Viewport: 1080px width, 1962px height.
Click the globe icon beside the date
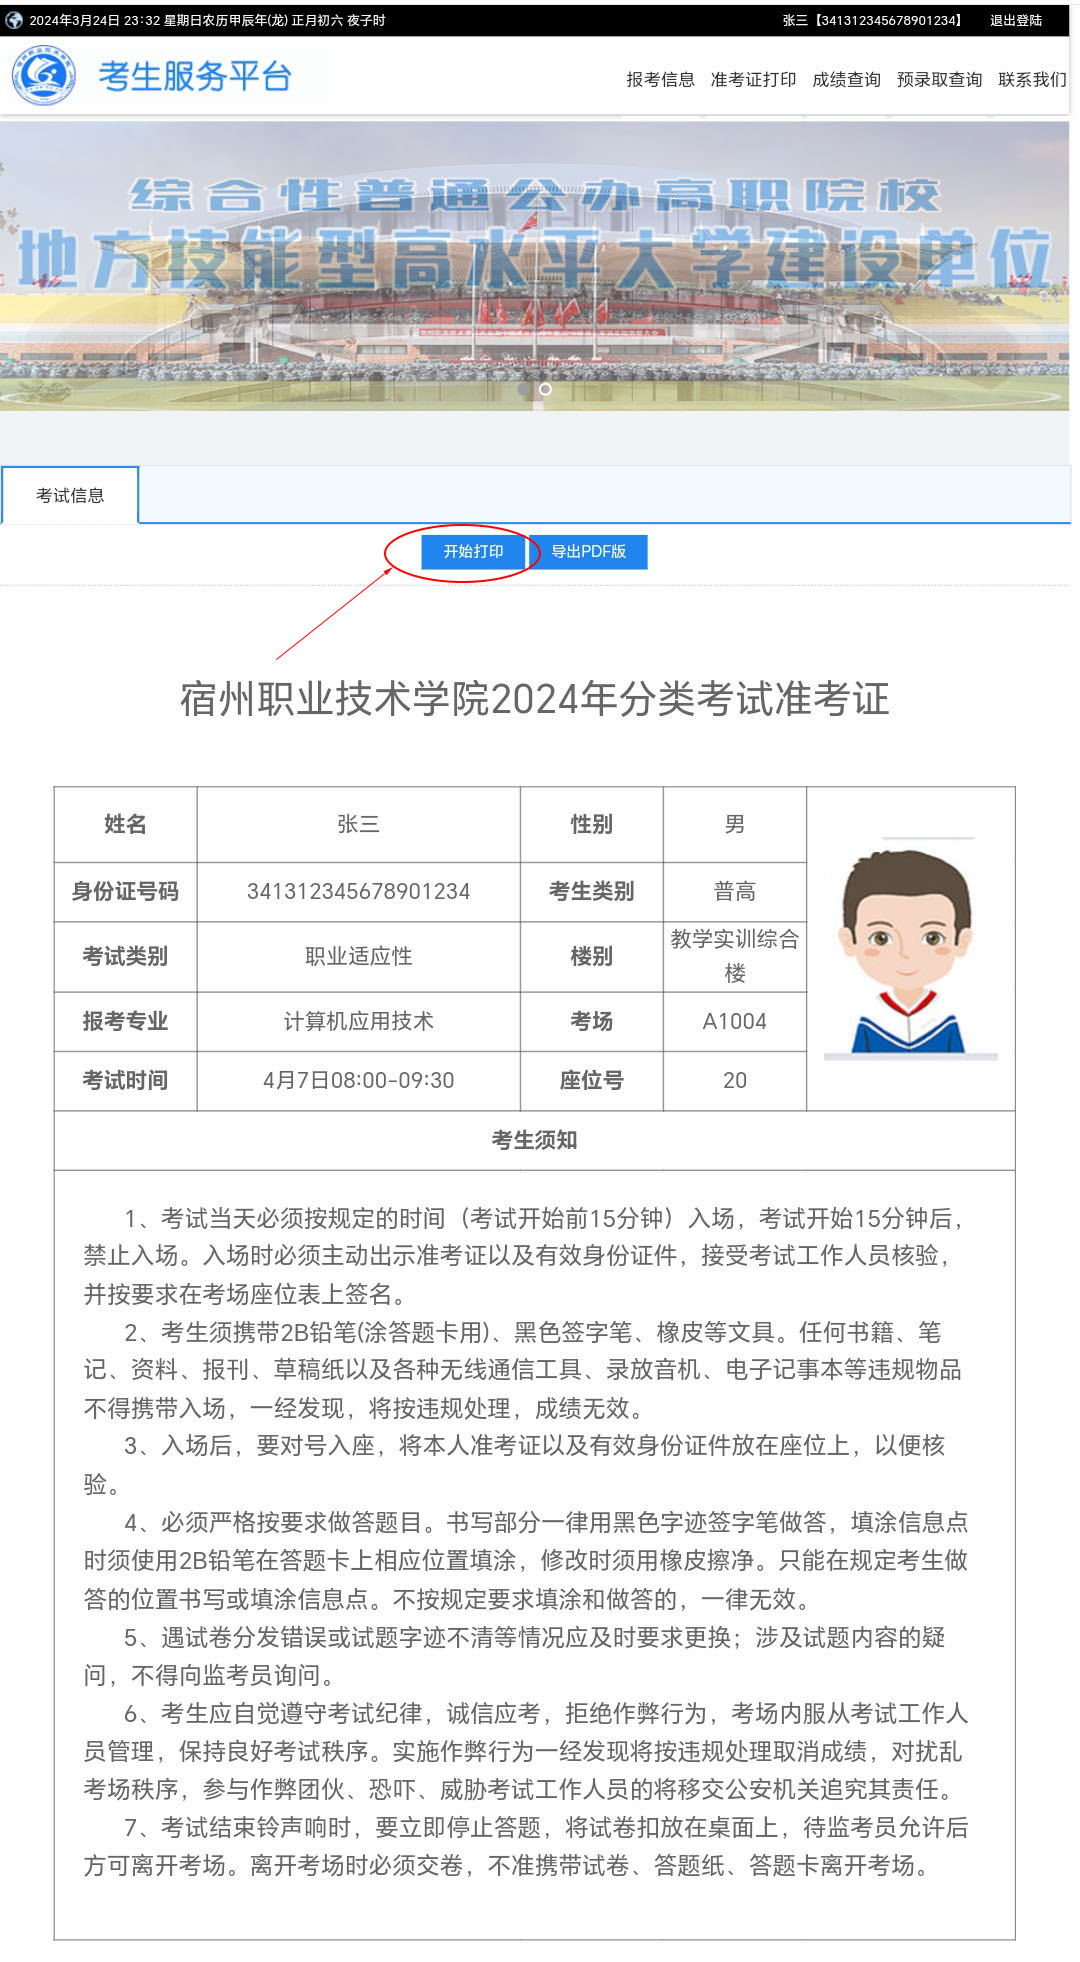tap(14, 20)
